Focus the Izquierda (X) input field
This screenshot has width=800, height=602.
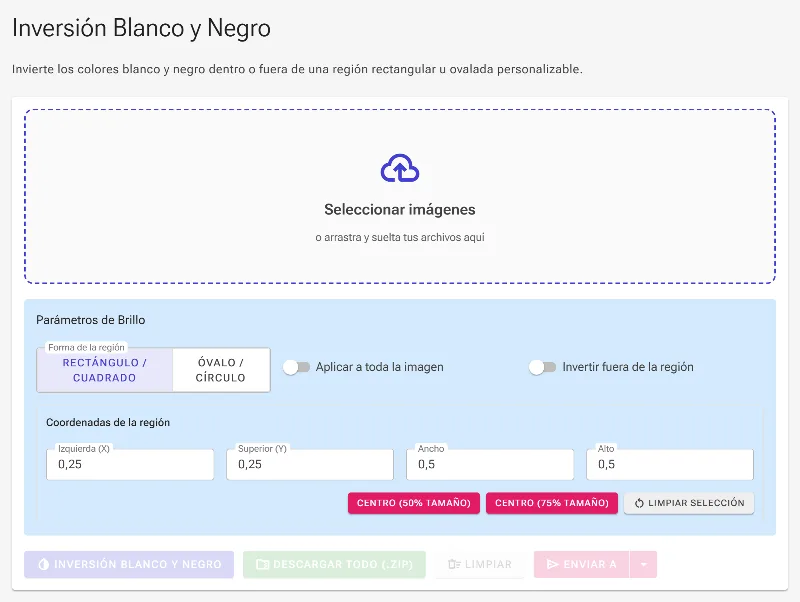130,464
